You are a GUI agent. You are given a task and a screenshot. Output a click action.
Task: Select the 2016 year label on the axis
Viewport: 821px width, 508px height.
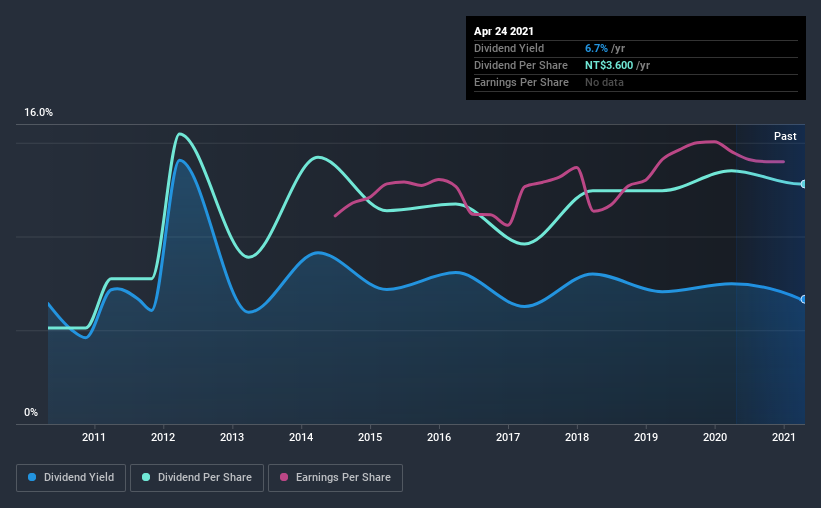[x=439, y=437]
